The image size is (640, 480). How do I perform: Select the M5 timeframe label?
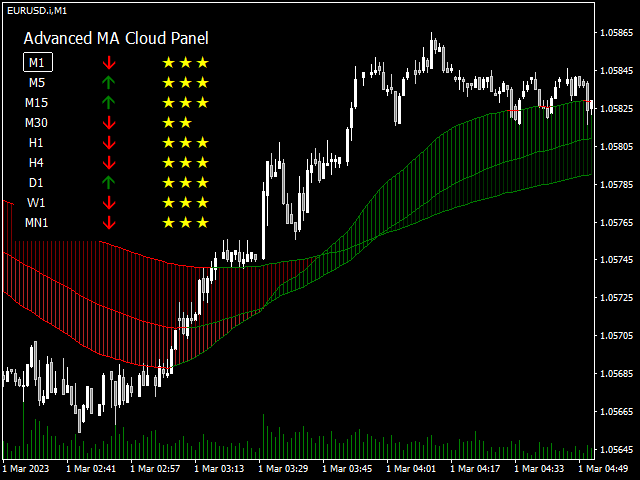(x=37, y=83)
